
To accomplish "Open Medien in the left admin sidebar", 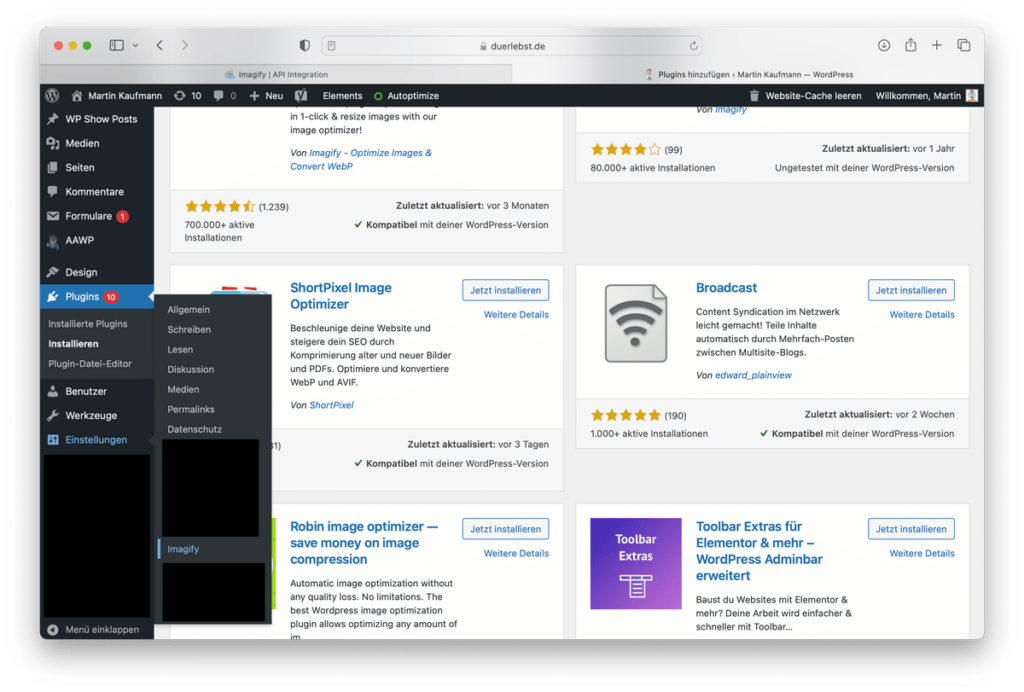I will point(97,143).
